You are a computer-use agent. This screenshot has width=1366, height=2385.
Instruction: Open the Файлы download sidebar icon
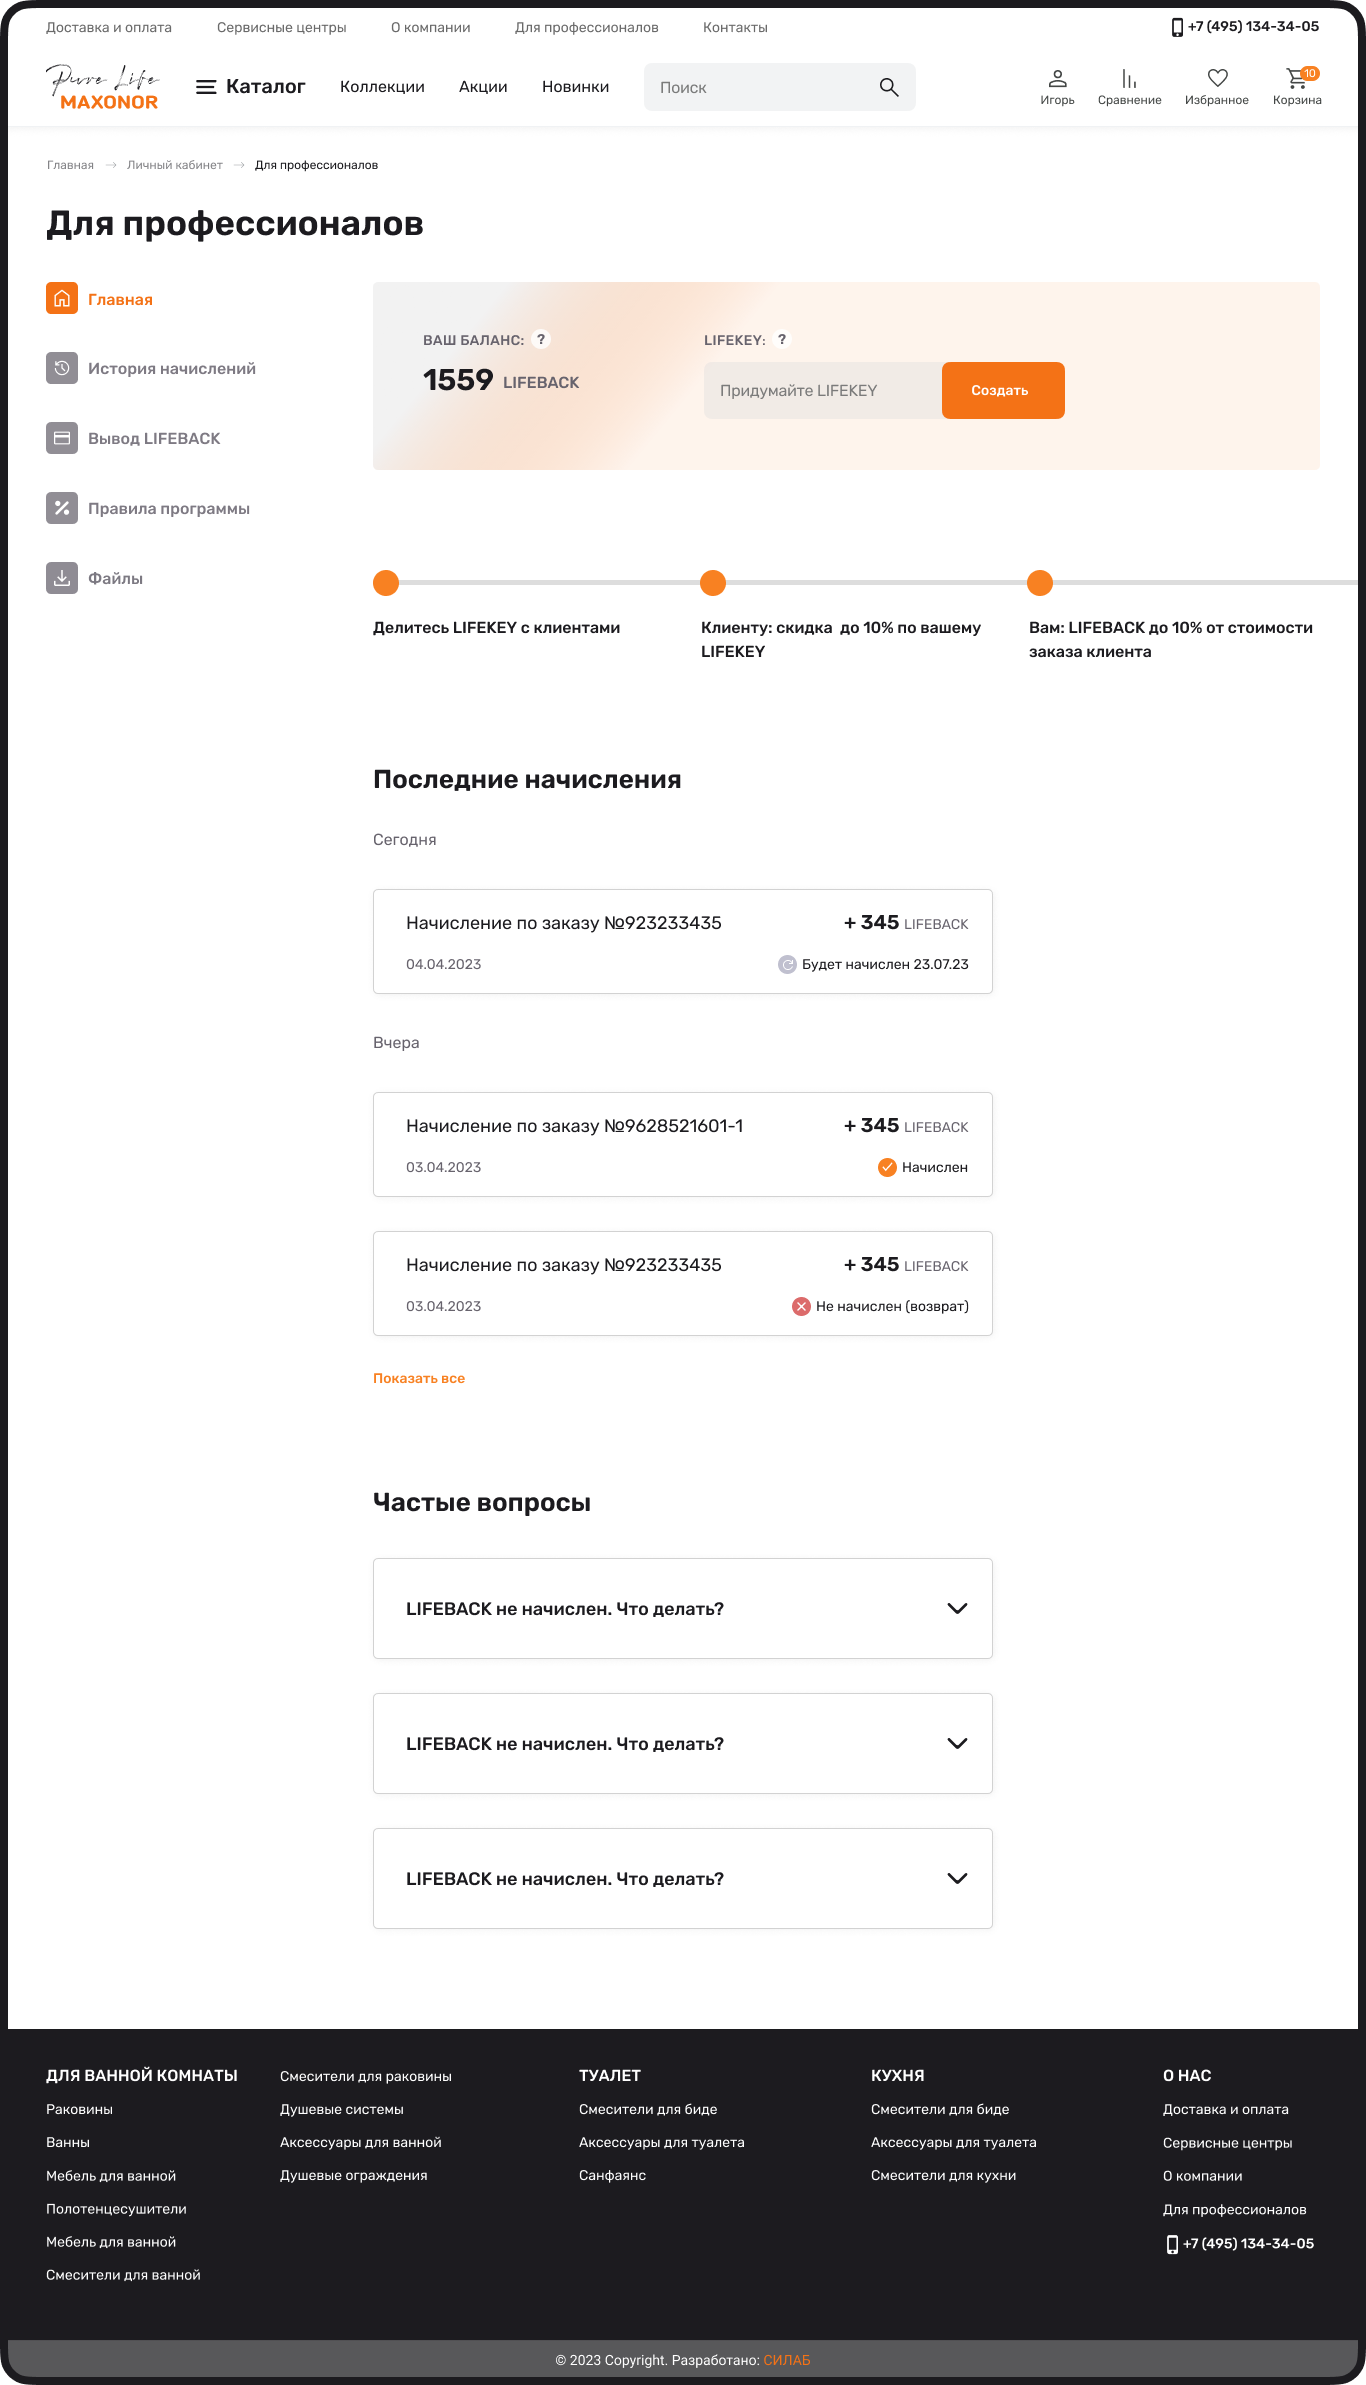(61, 578)
